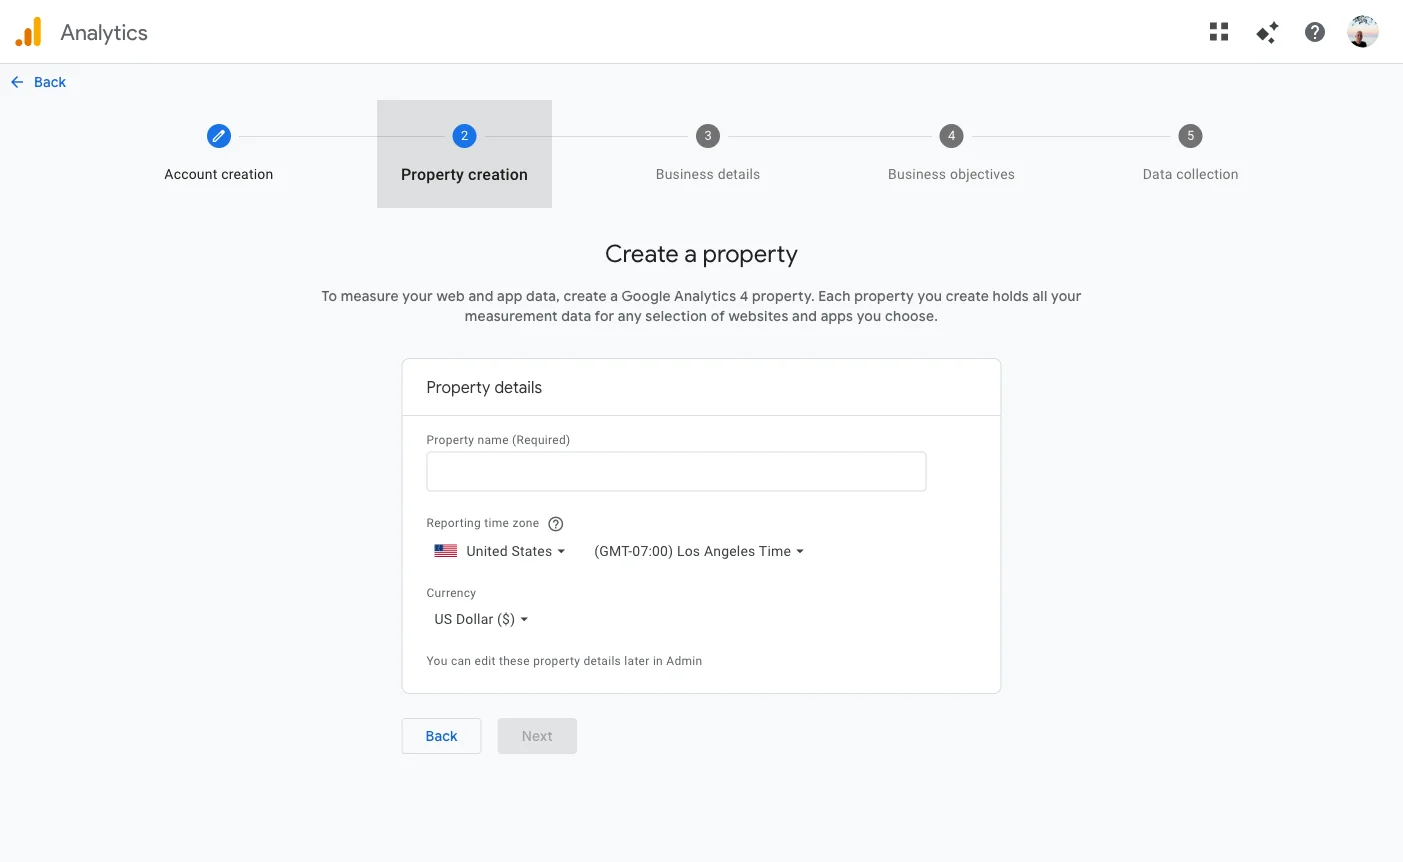Image resolution: width=1403 pixels, height=862 pixels.
Task: Click the Back navigation link
Action: [50, 81]
